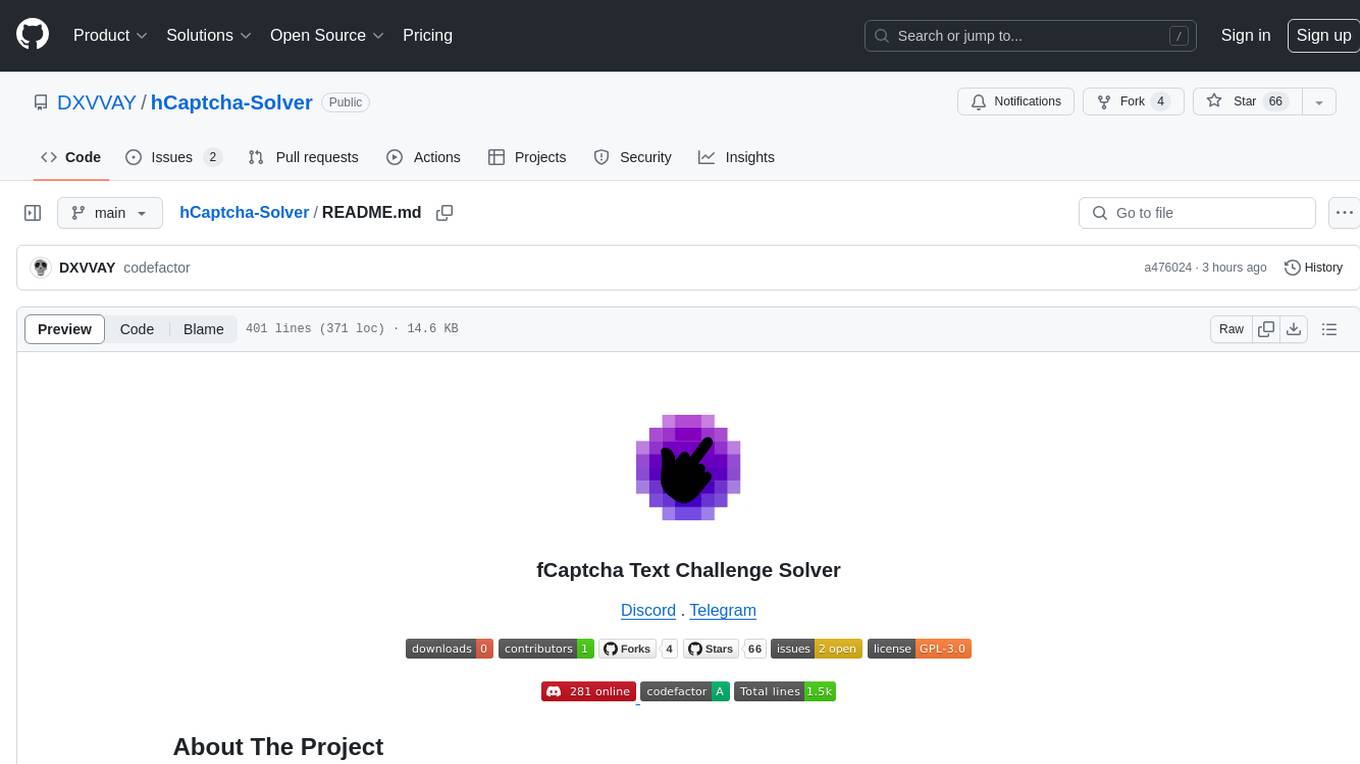
Task: Click the About The Project heading
Action: click(278, 747)
